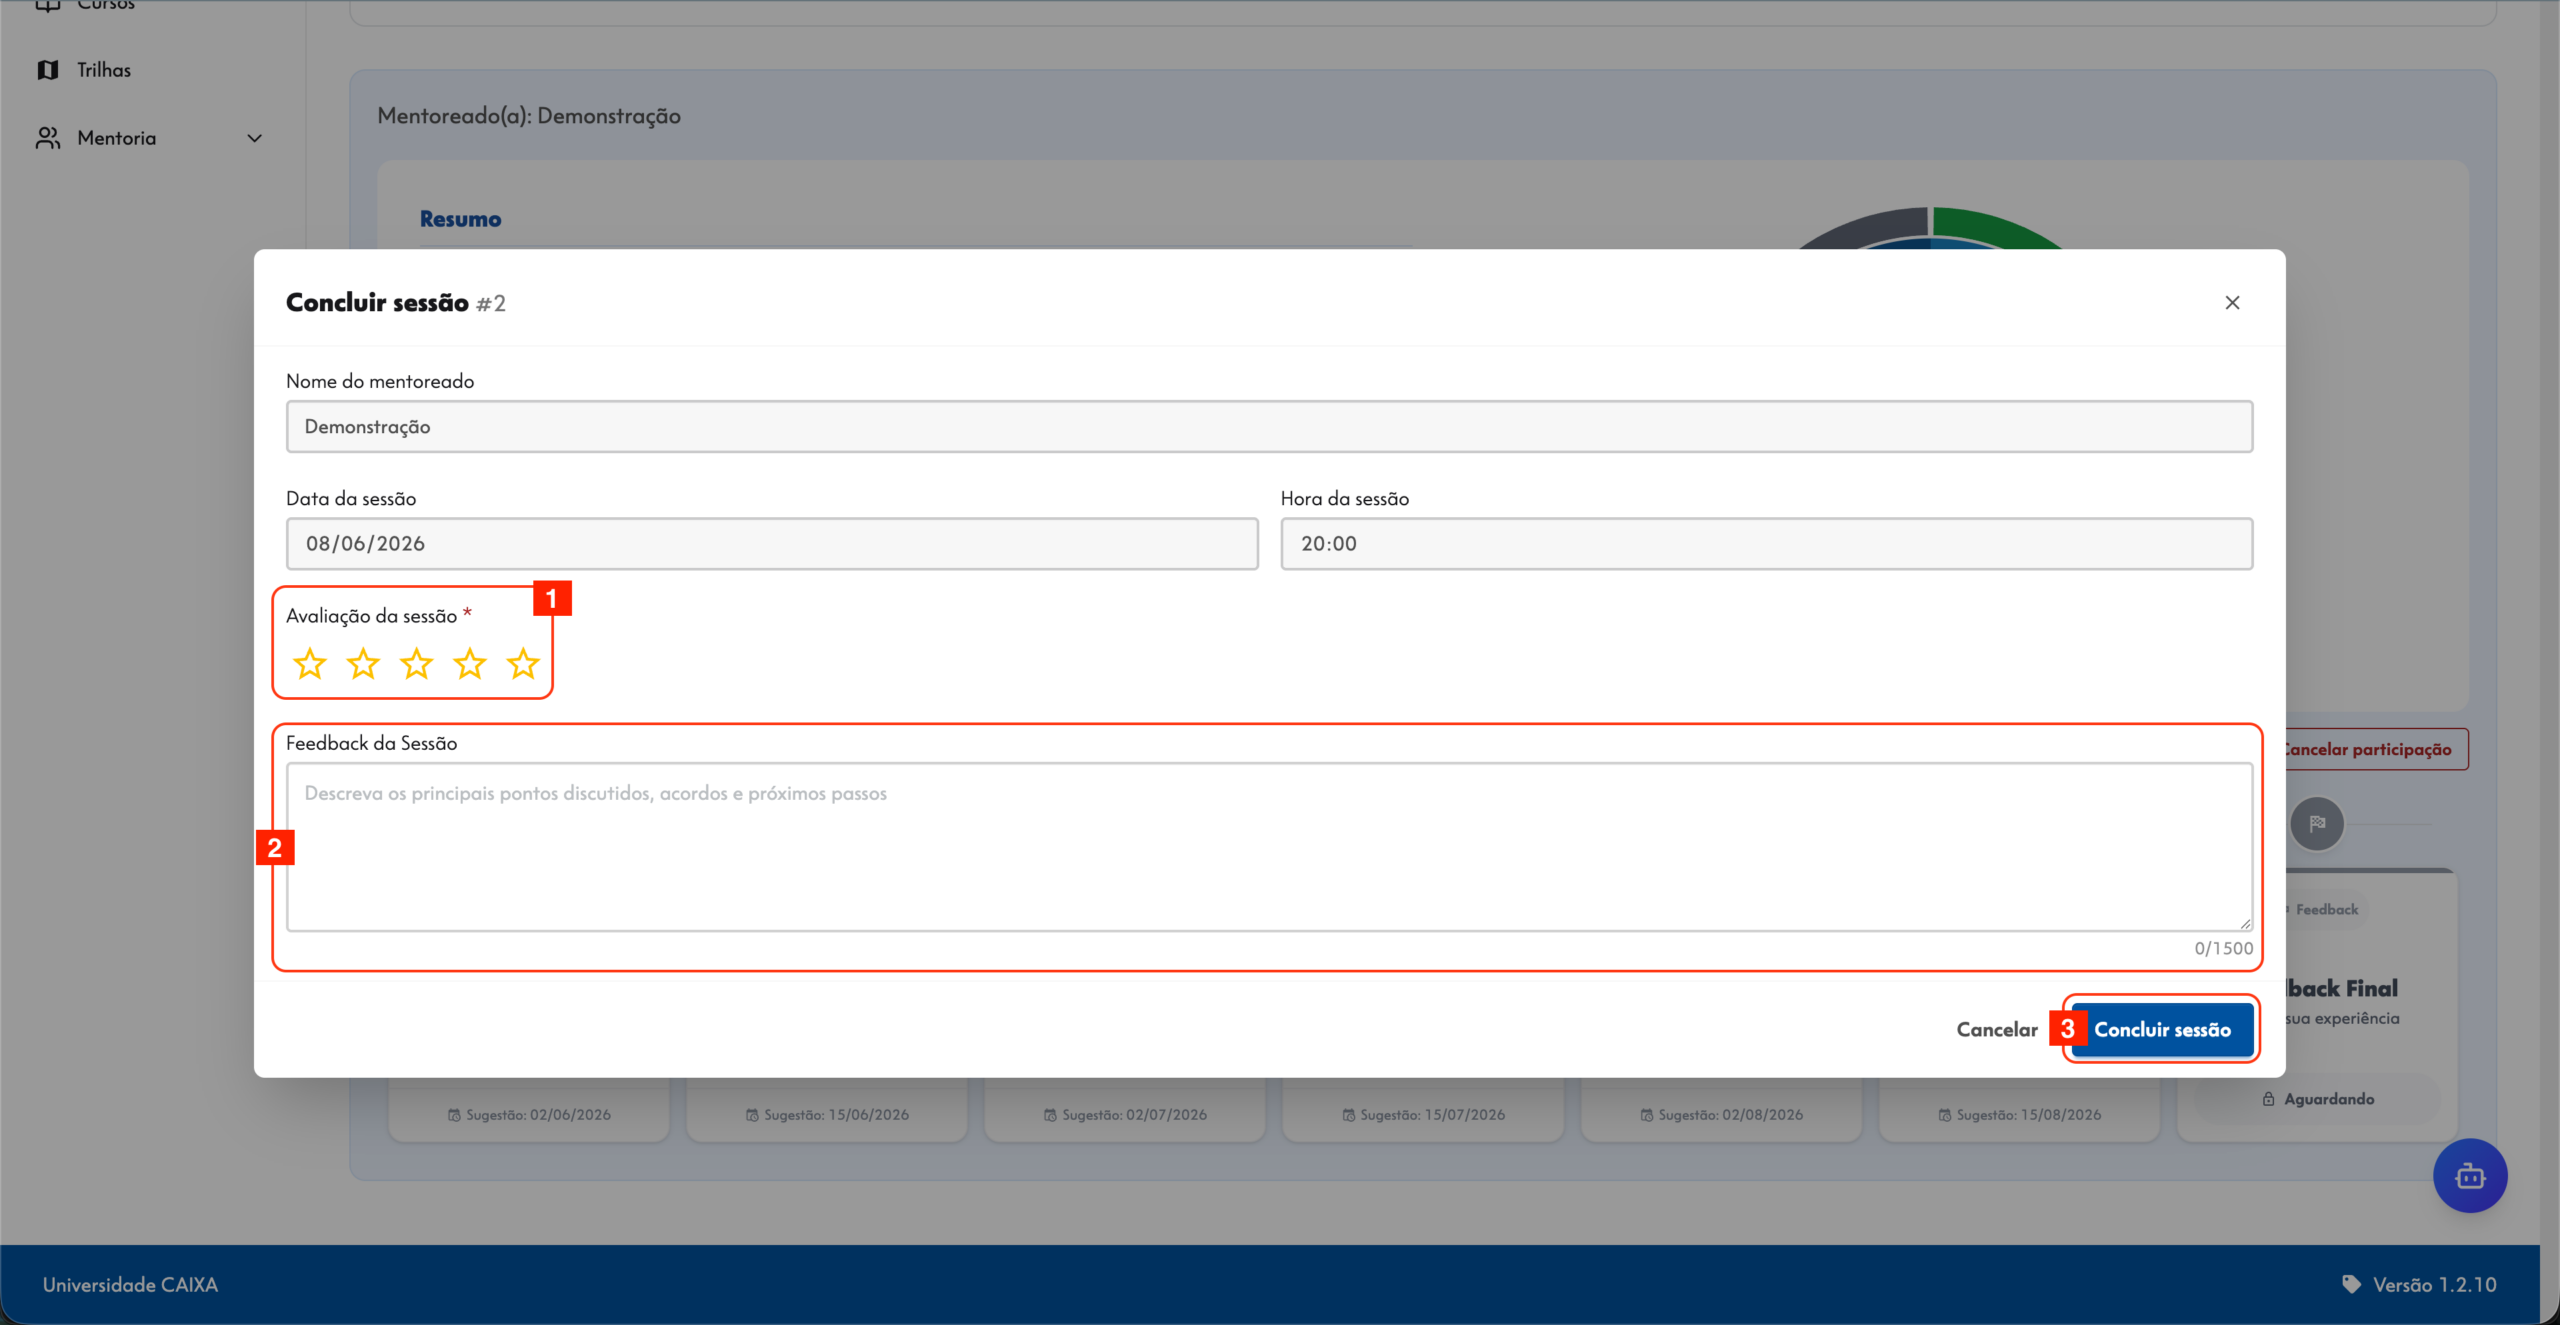This screenshot has height=1325, width=2560.
Task: Click the Mentoria people icon
Action: 48,138
